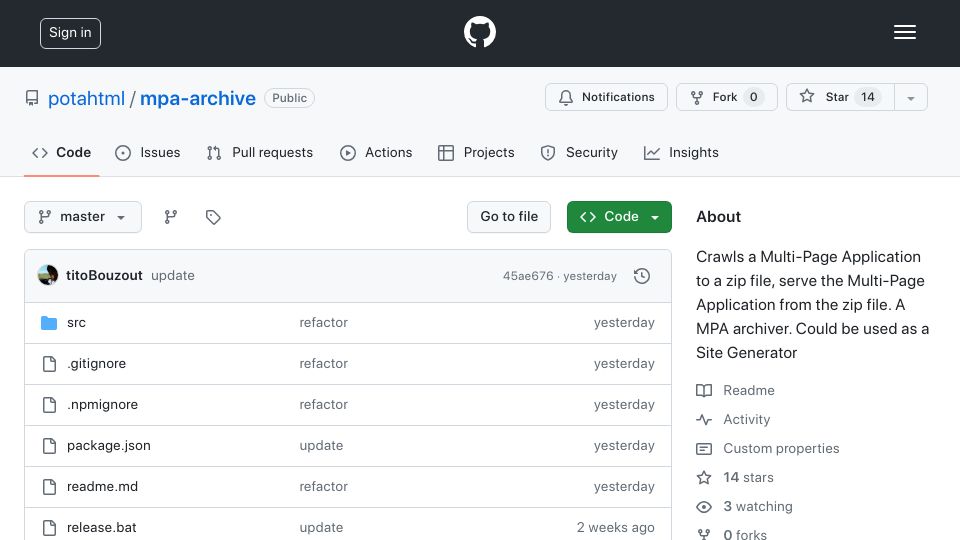Click the Sign in button
Screen dimensions: 960x540
pyautogui.click(x=70, y=33)
